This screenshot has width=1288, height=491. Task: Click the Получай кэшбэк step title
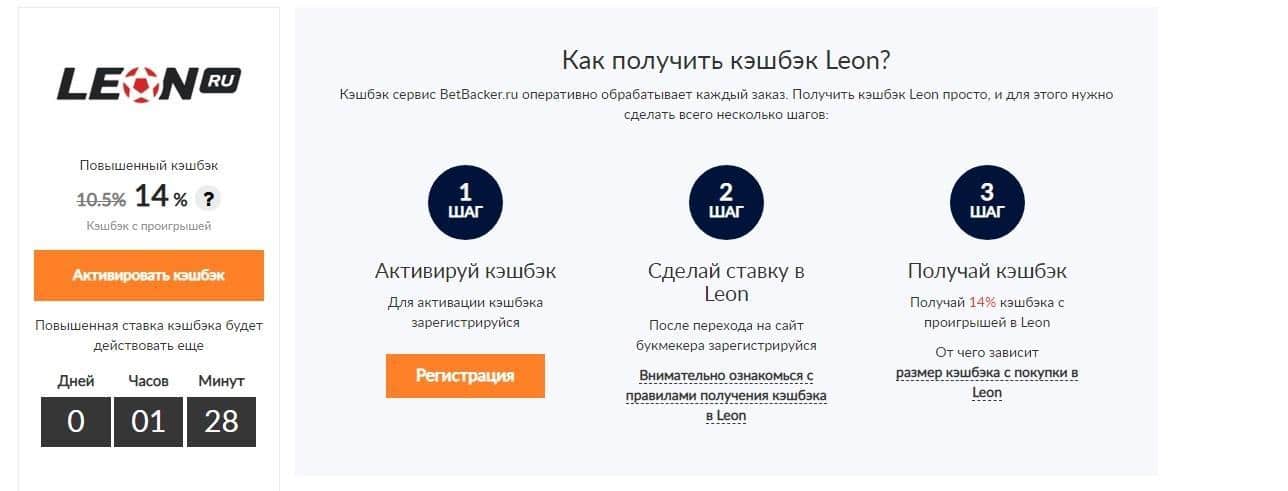pos(987,271)
